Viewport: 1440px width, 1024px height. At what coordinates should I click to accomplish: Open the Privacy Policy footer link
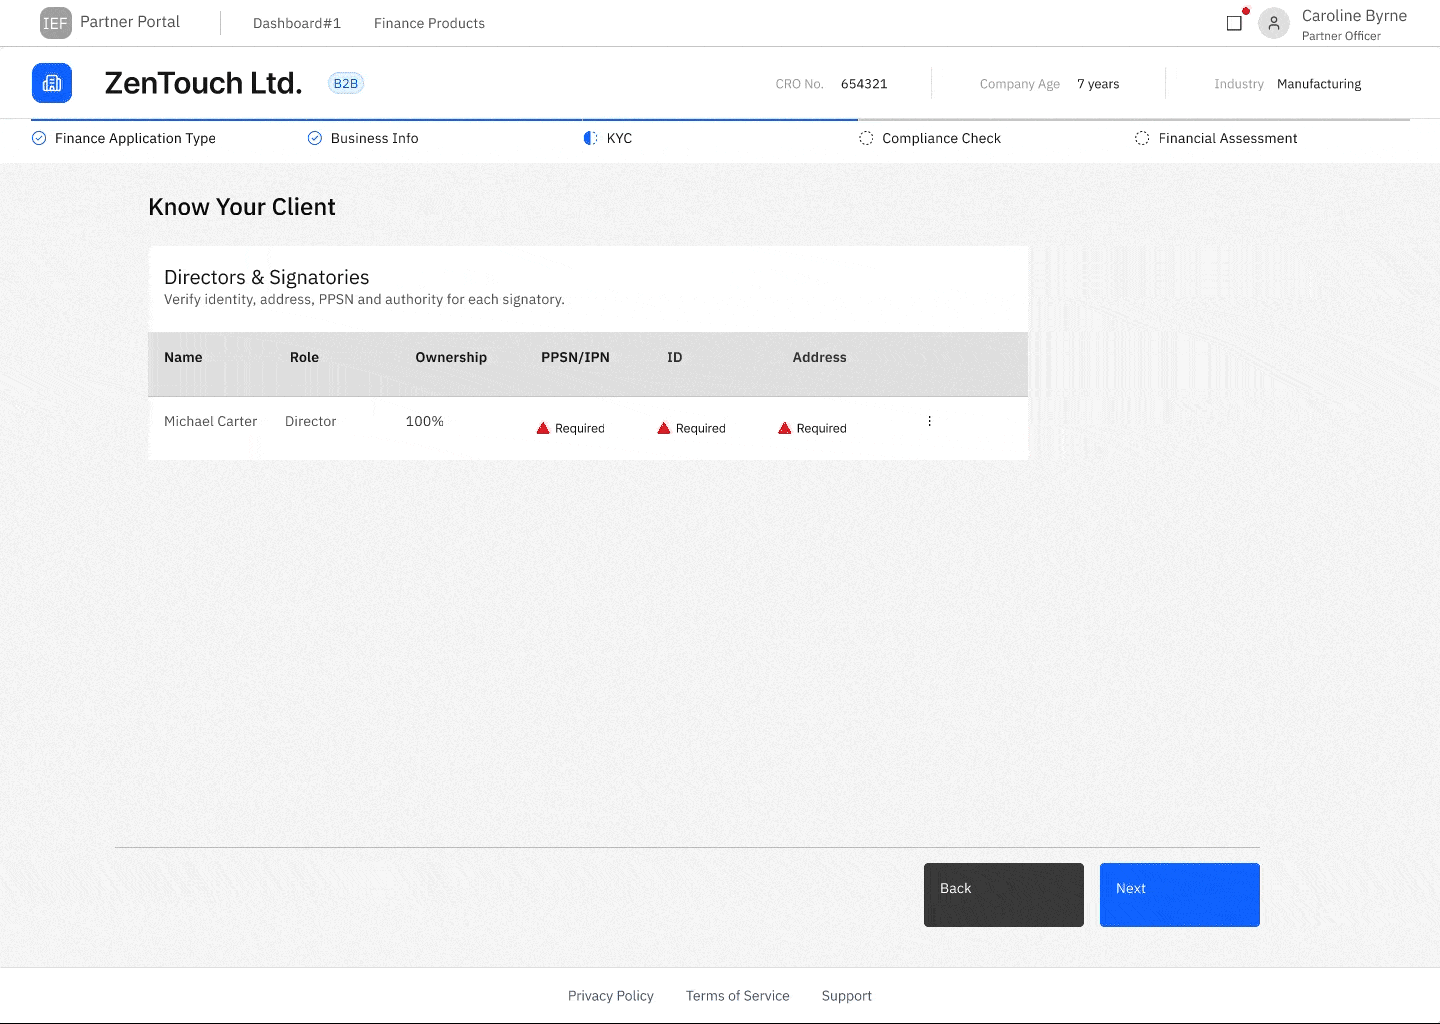click(610, 996)
